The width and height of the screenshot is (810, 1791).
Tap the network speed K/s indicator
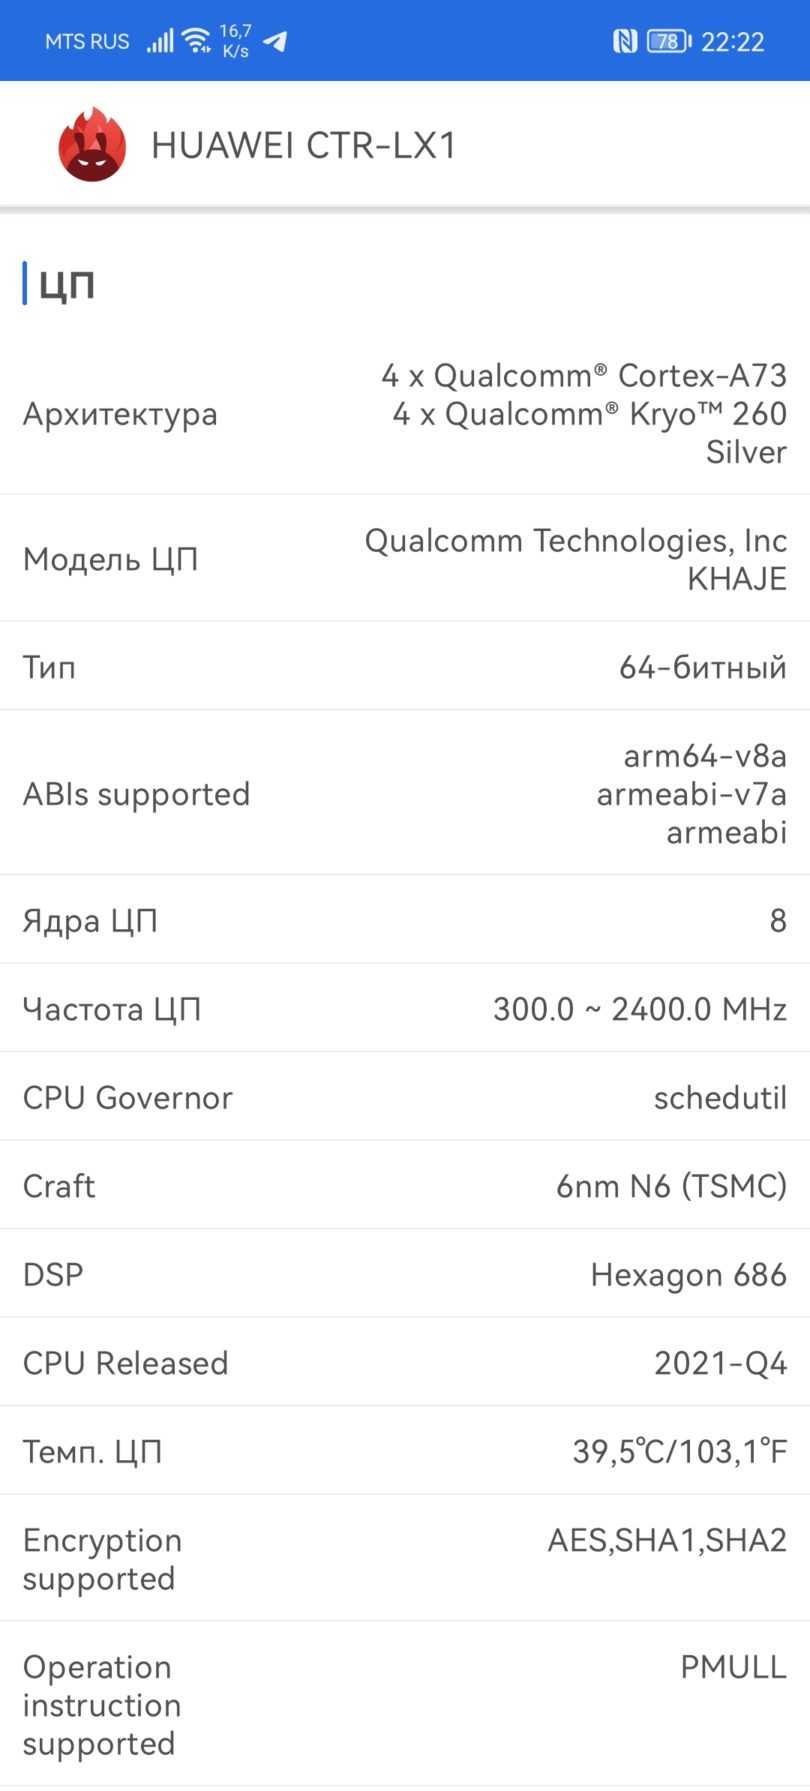(236, 41)
